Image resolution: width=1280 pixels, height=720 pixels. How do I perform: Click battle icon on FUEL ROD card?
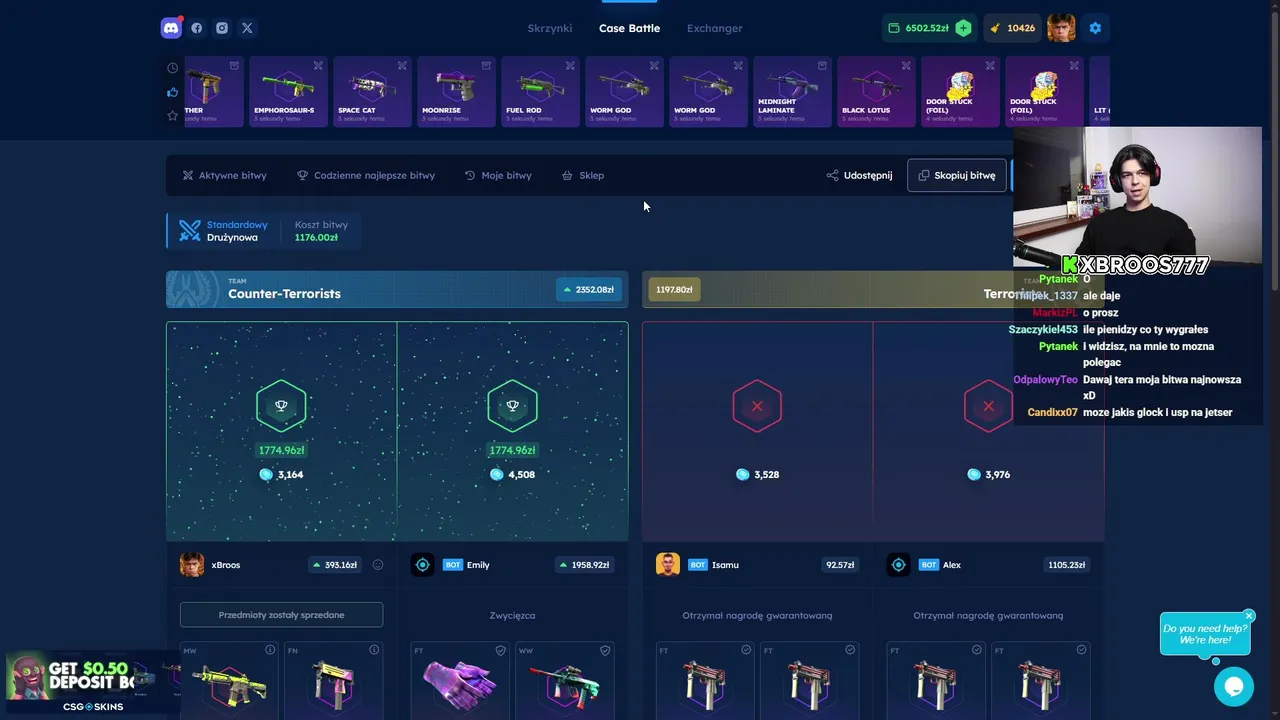(570, 66)
